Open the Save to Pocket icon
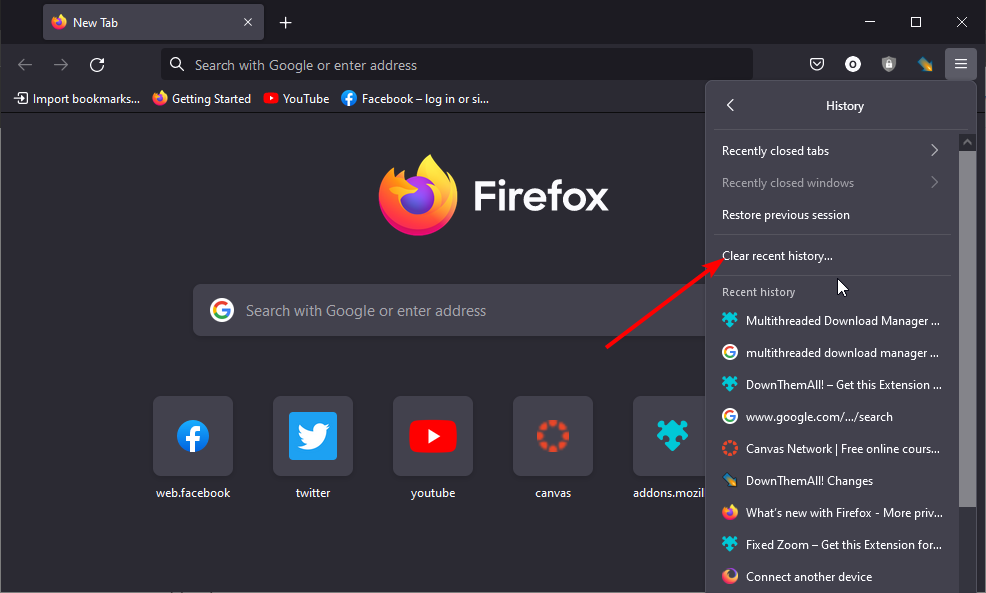Image resolution: width=986 pixels, height=593 pixels. tap(817, 64)
